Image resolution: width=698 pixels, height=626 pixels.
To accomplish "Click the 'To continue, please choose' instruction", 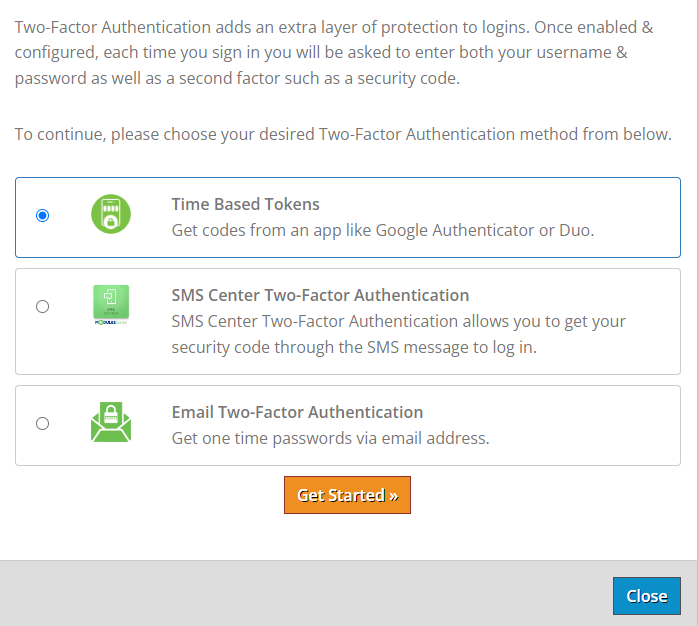I will click(x=343, y=134).
